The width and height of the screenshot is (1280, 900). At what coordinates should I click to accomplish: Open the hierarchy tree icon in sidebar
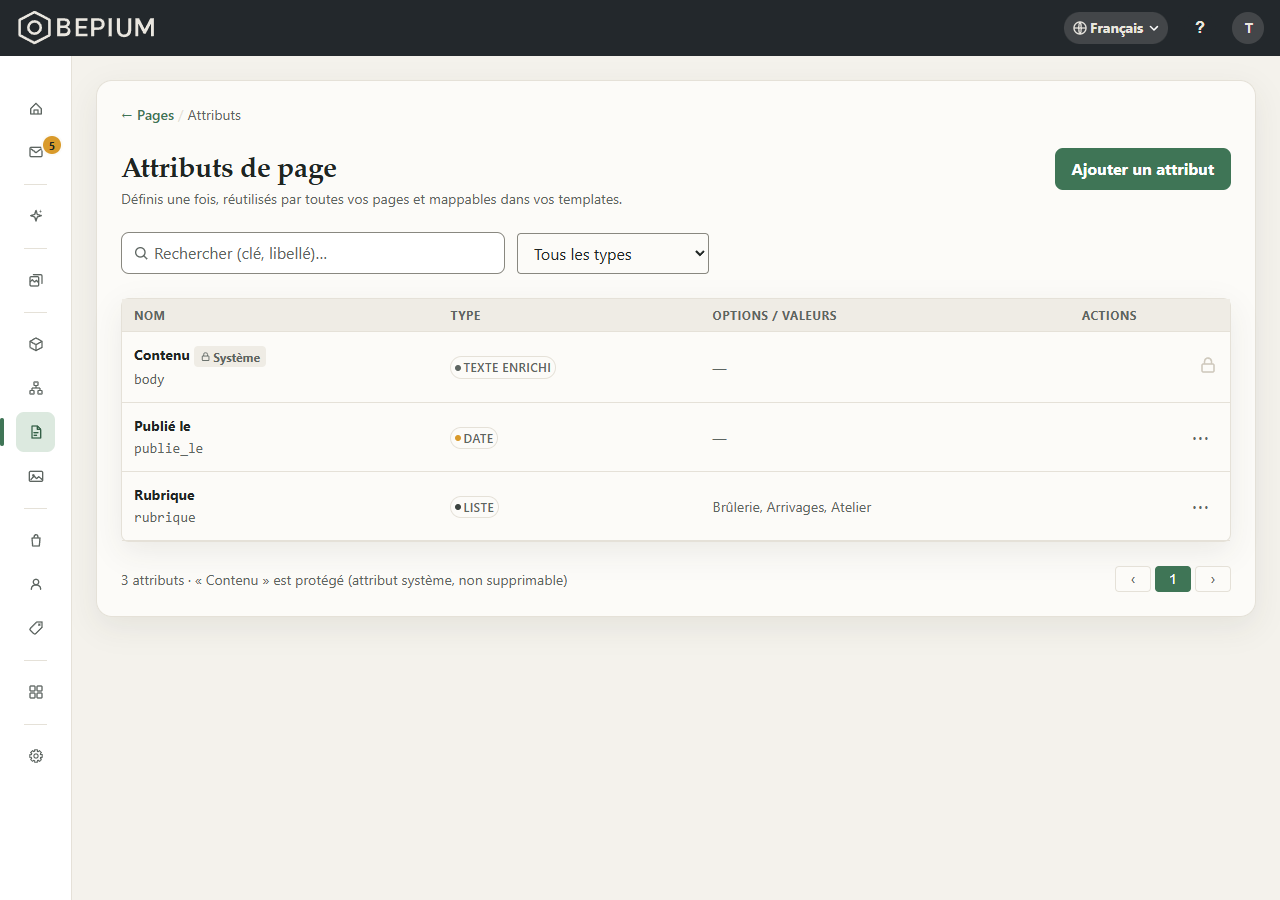point(36,388)
